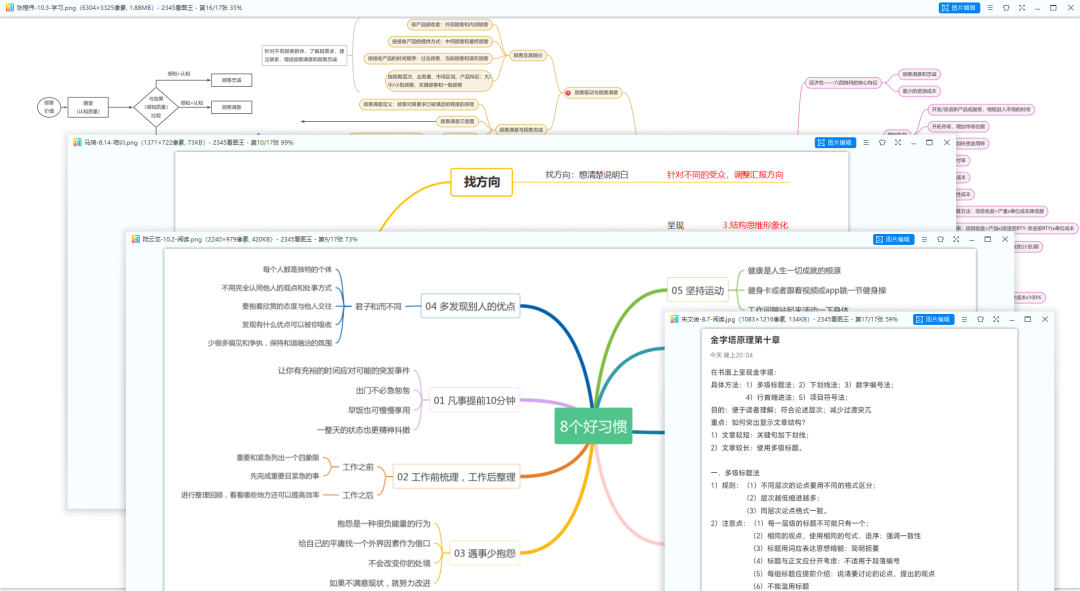Open 图片编辑 in the 朱文俊-8.7-阅读 window
The width and height of the screenshot is (1080, 591).
(932, 319)
